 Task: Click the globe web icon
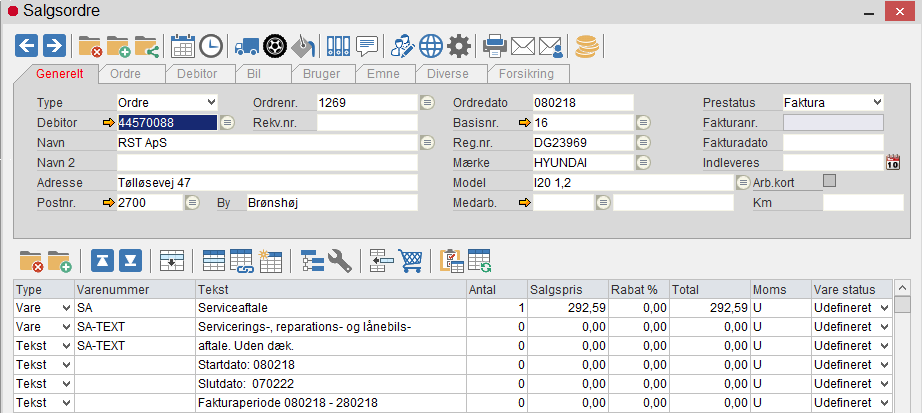pyautogui.click(x=431, y=45)
